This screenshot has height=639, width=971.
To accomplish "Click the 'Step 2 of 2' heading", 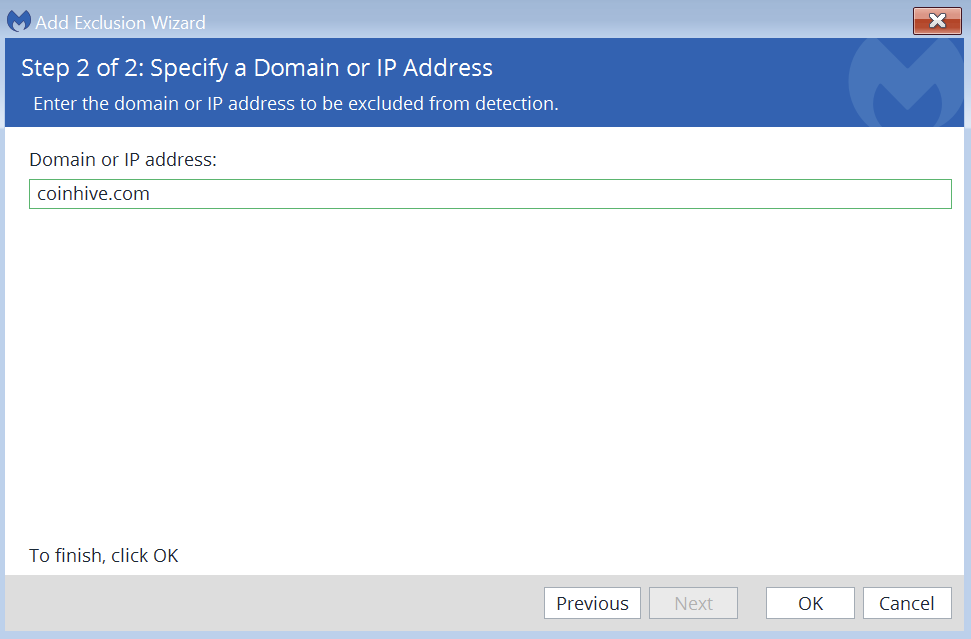I will click(256, 68).
